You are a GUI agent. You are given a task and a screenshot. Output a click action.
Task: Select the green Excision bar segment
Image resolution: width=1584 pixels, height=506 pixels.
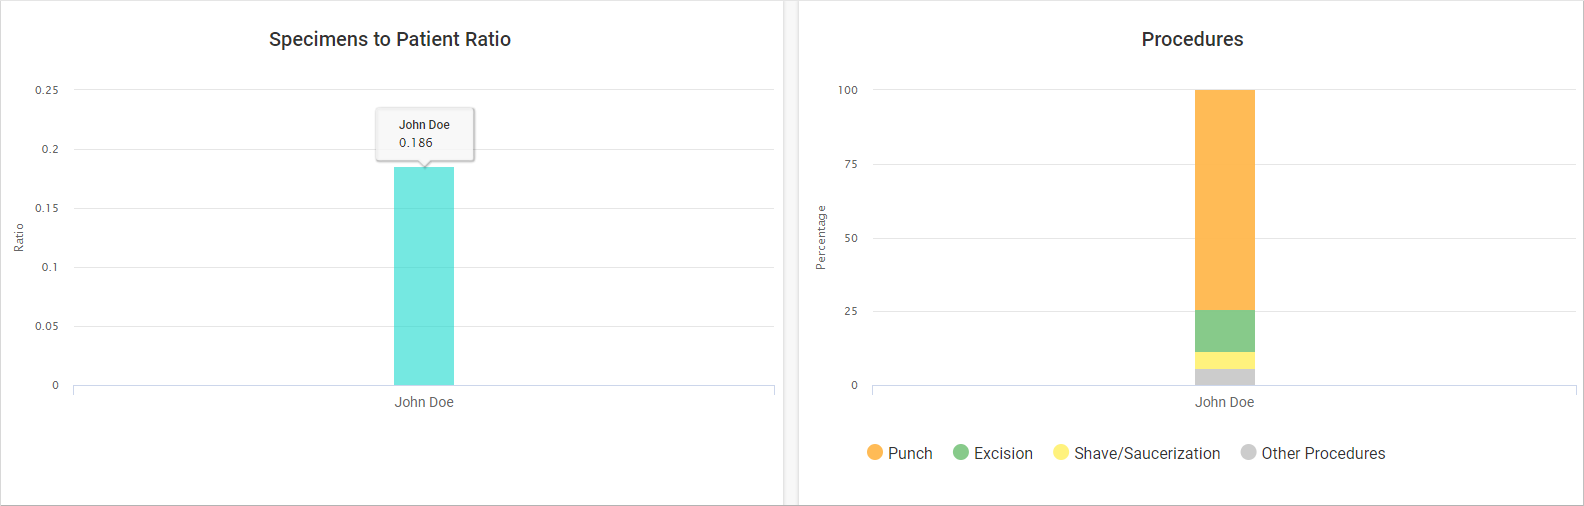(1224, 331)
